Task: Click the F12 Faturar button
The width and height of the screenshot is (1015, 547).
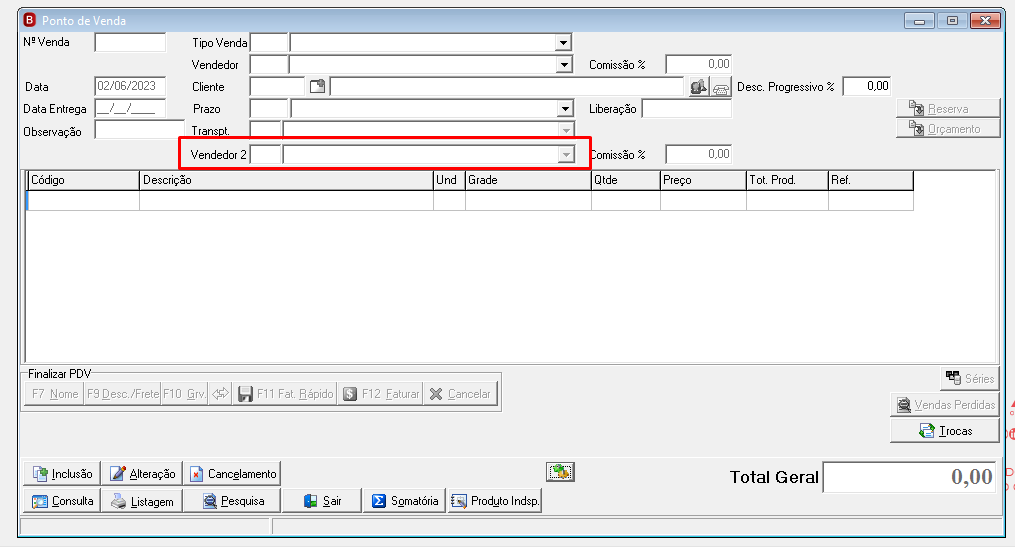Action: [x=380, y=394]
